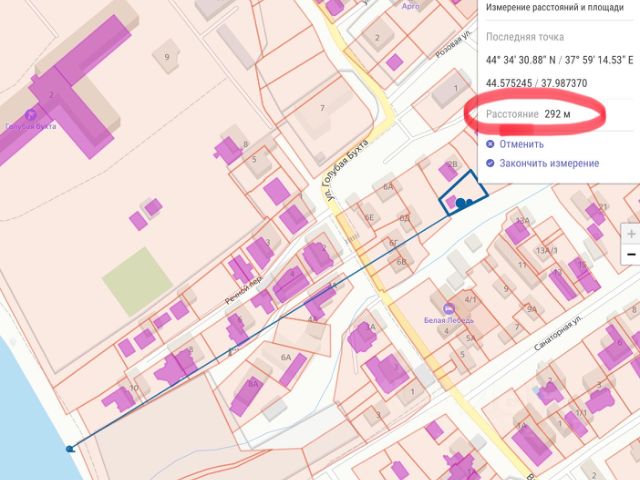Click the Отменить cancel link

(x=521, y=144)
